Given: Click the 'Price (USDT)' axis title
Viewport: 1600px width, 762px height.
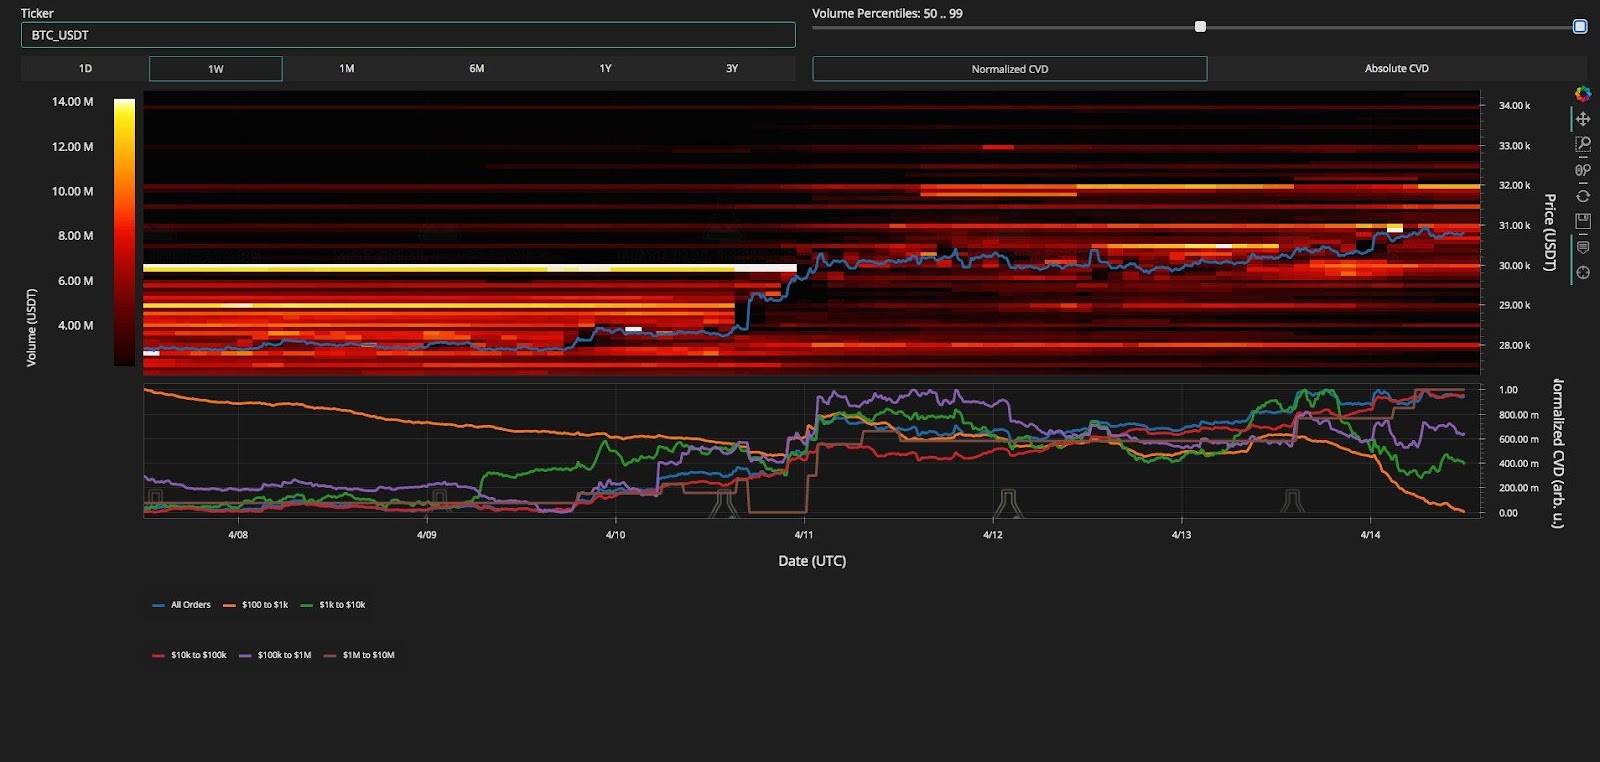Looking at the screenshot, I should click(1549, 233).
